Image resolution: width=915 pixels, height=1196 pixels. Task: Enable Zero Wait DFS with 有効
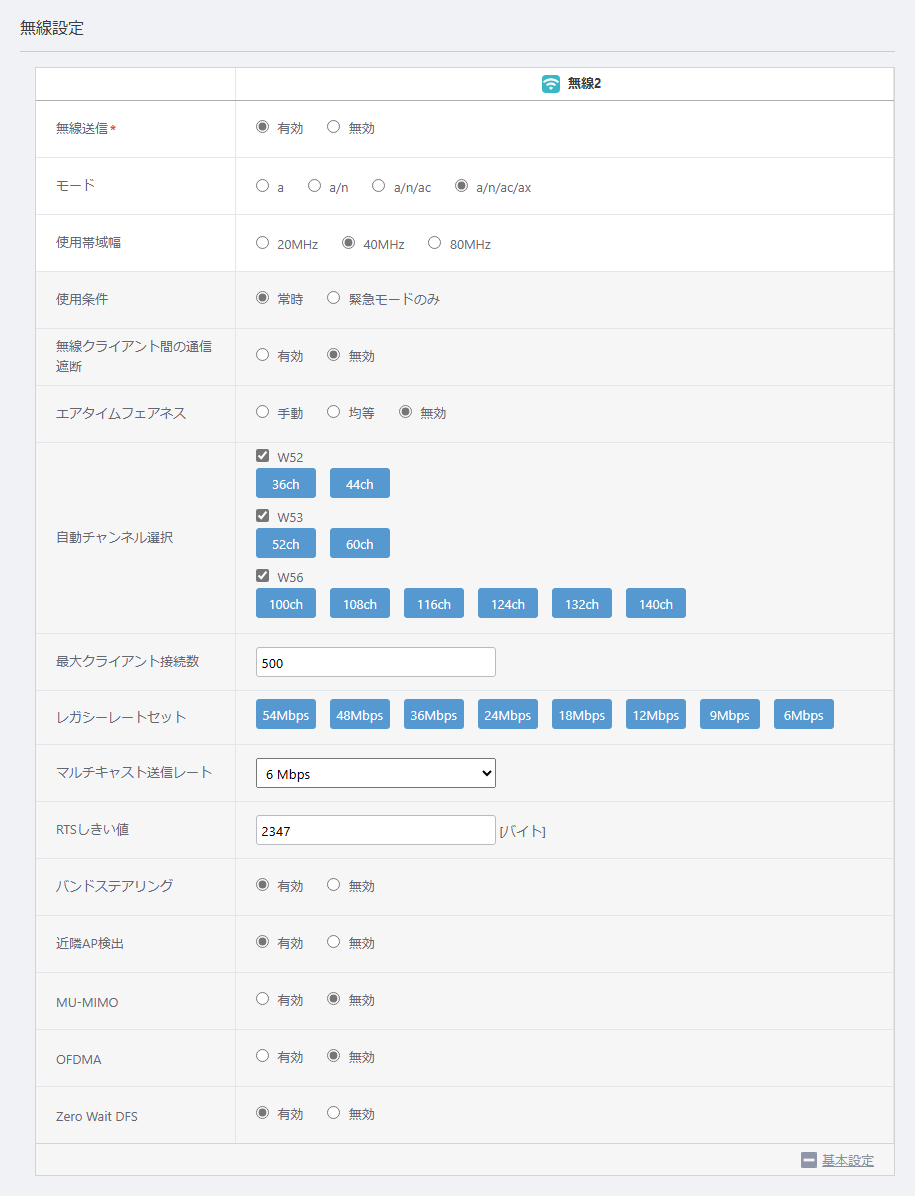coord(262,1113)
